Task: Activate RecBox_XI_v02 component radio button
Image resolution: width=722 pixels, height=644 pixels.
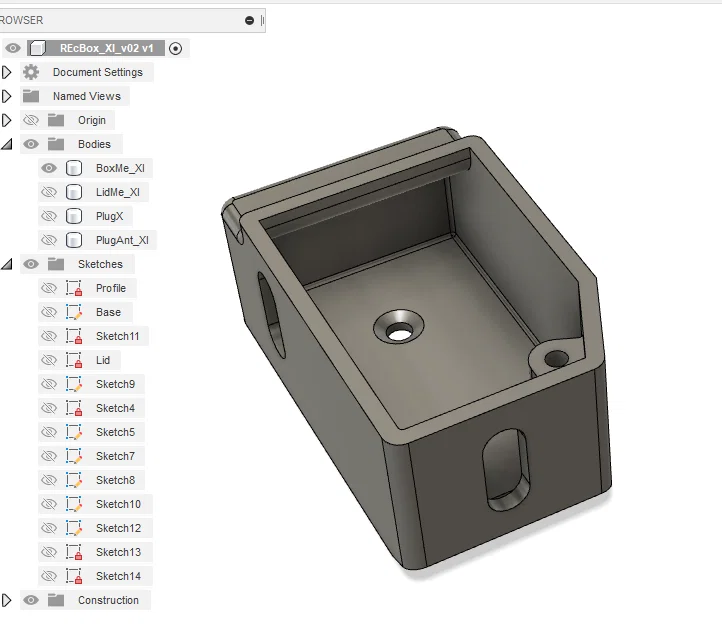Action: point(175,48)
